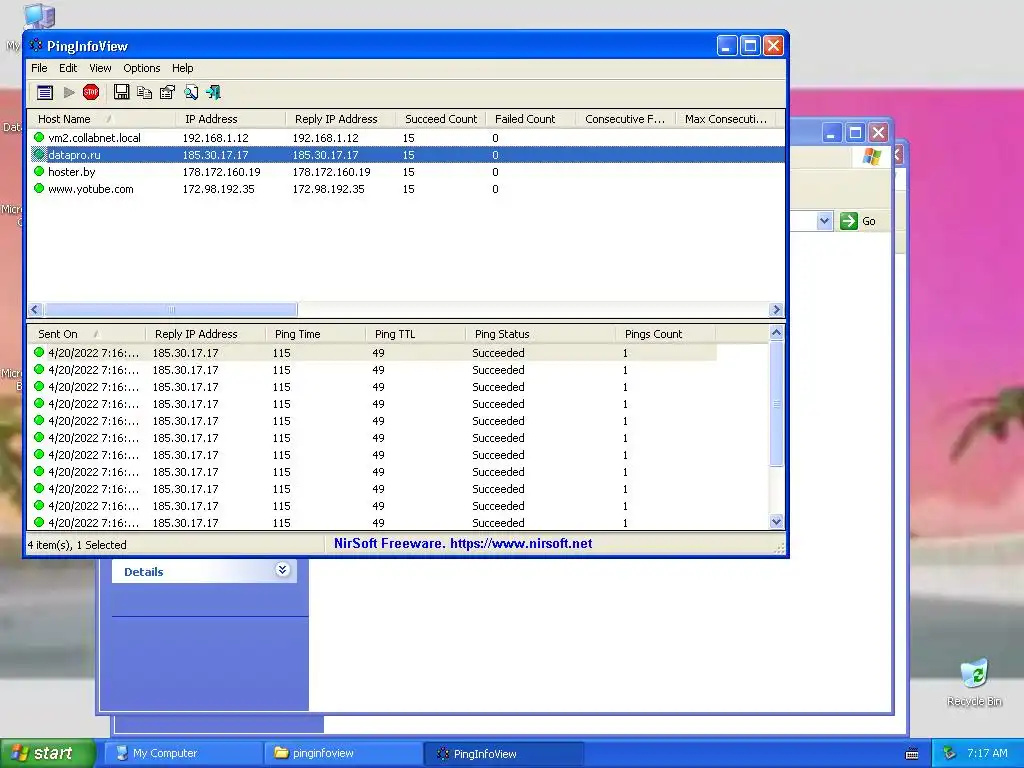1024x768 pixels.
Task: Click the 7:17 AM clock
Action: tap(987, 753)
